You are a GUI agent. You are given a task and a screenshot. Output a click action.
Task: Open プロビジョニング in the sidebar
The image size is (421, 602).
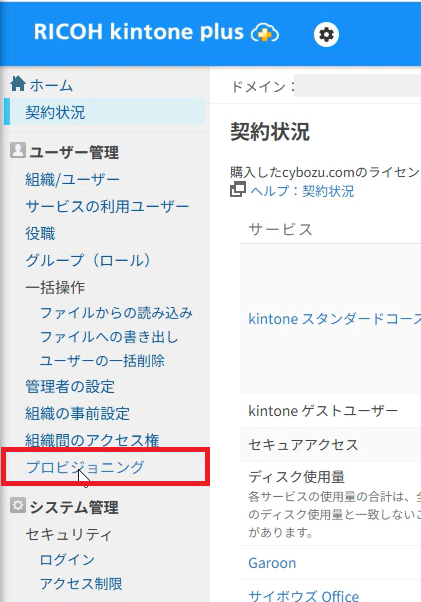coord(85,467)
